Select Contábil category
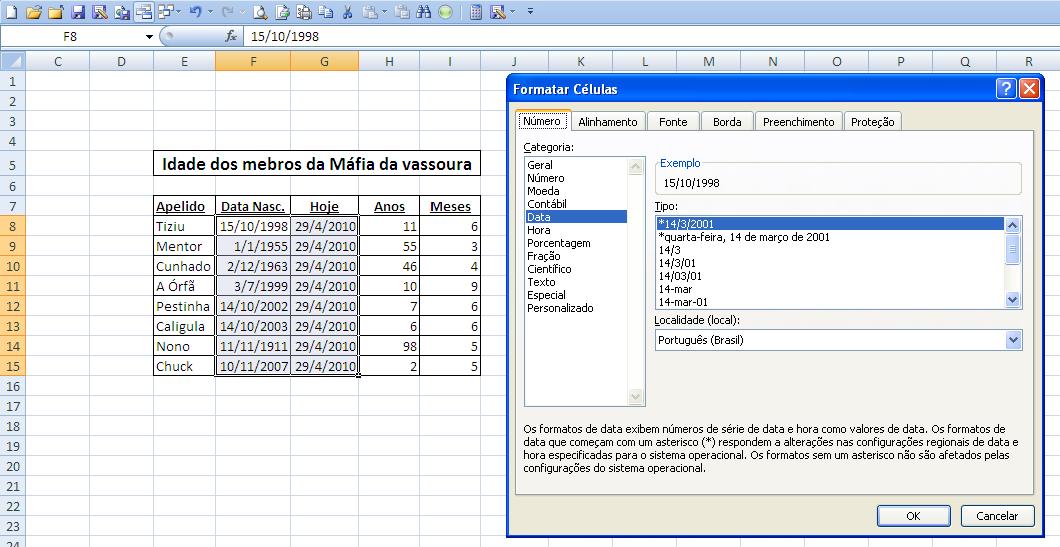 coord(575,204)
